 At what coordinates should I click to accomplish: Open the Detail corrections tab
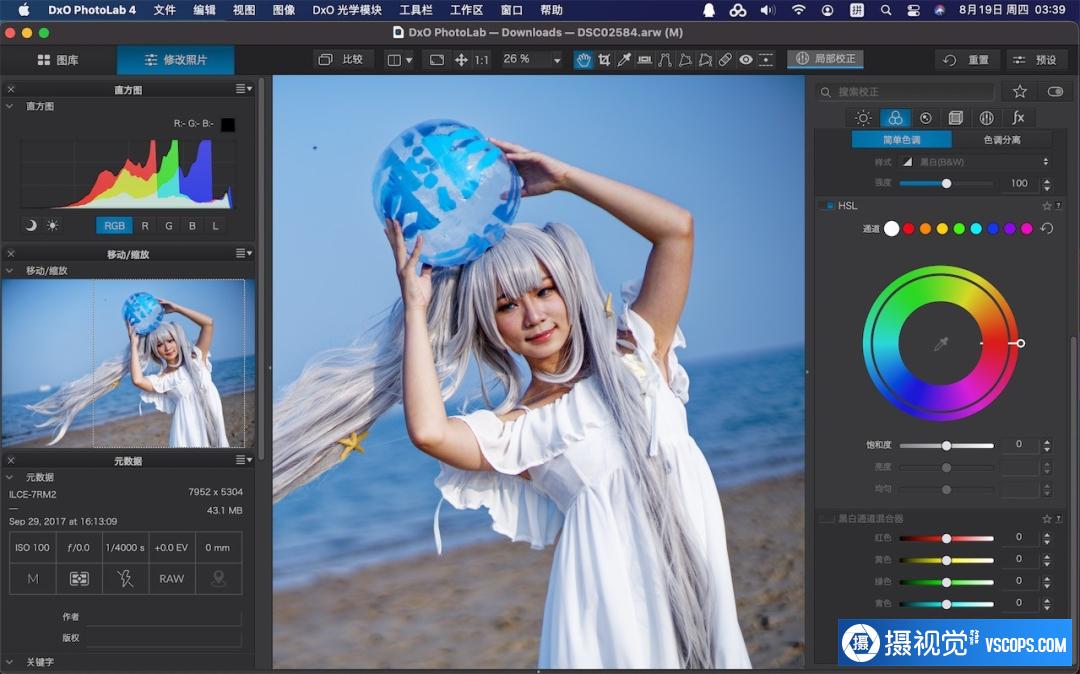[926, 118]
